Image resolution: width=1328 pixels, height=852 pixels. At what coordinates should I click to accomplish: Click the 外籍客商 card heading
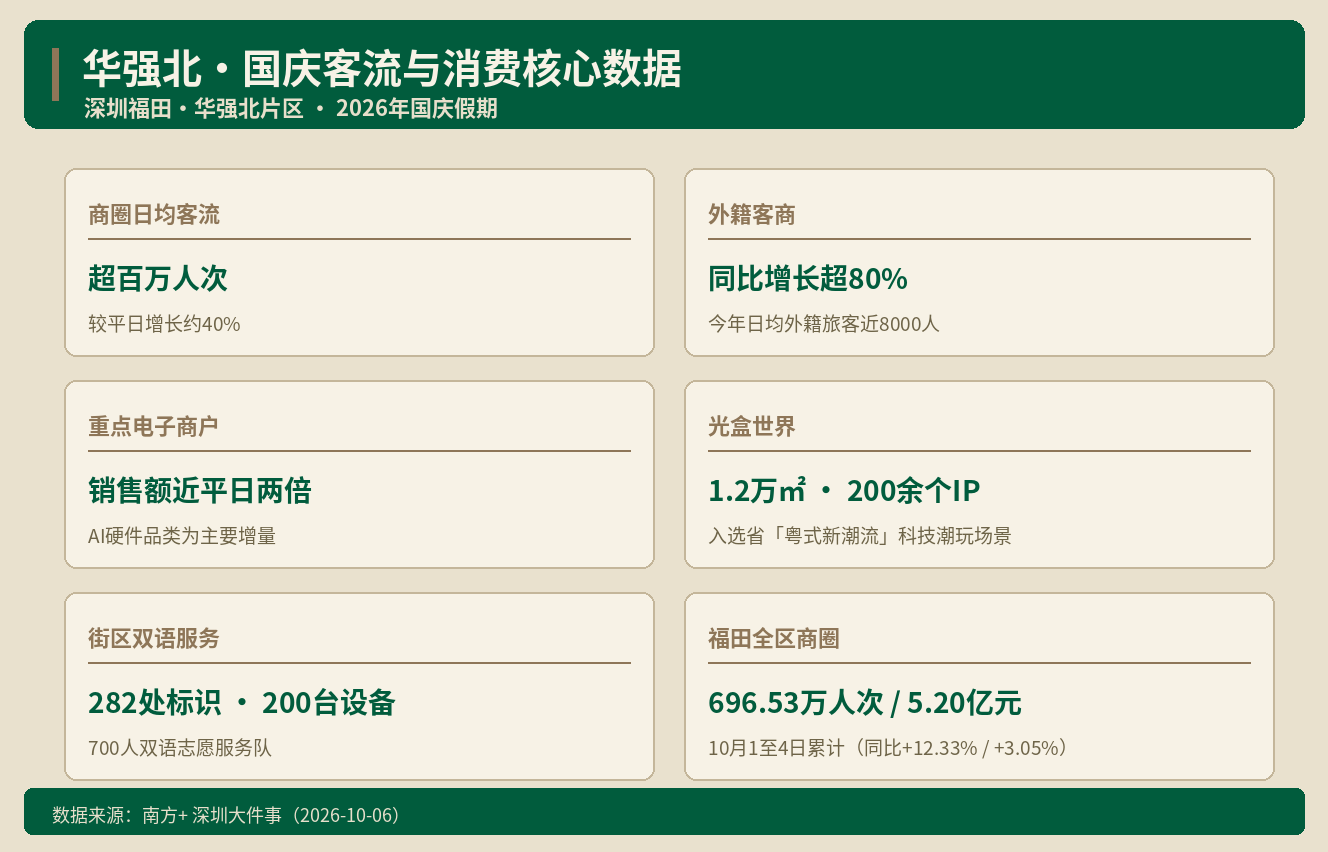click(752, 215)
